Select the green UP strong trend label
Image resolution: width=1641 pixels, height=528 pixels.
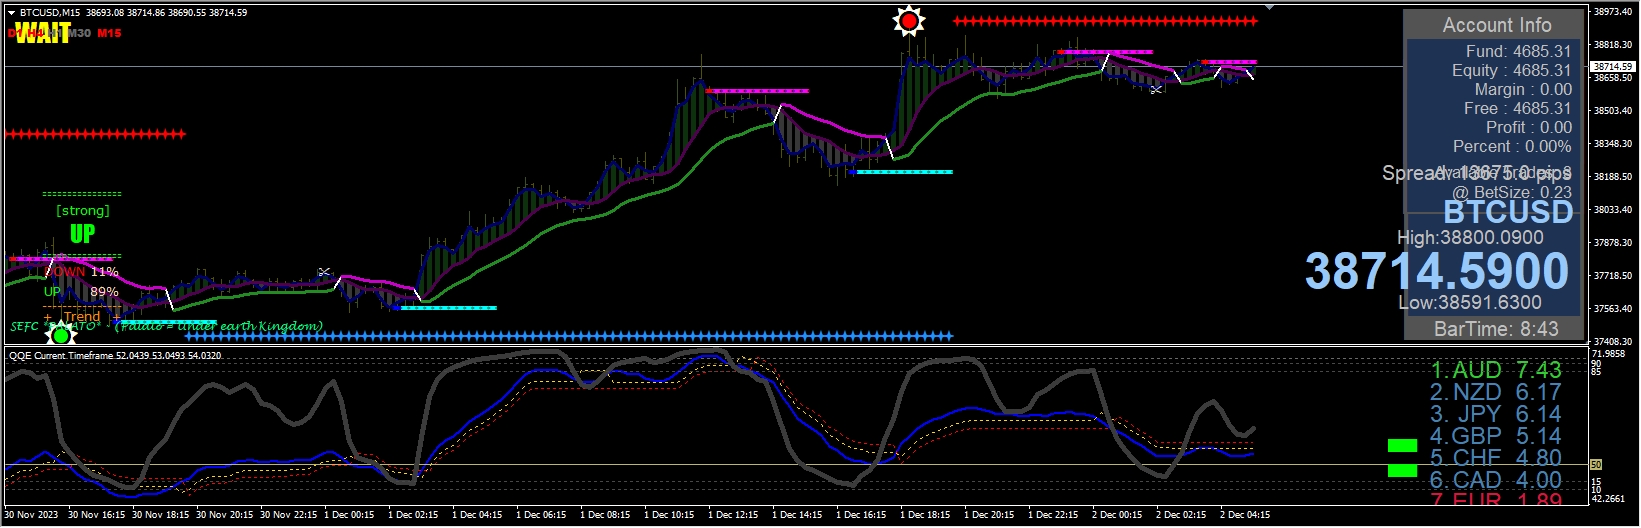pos(82,234)
